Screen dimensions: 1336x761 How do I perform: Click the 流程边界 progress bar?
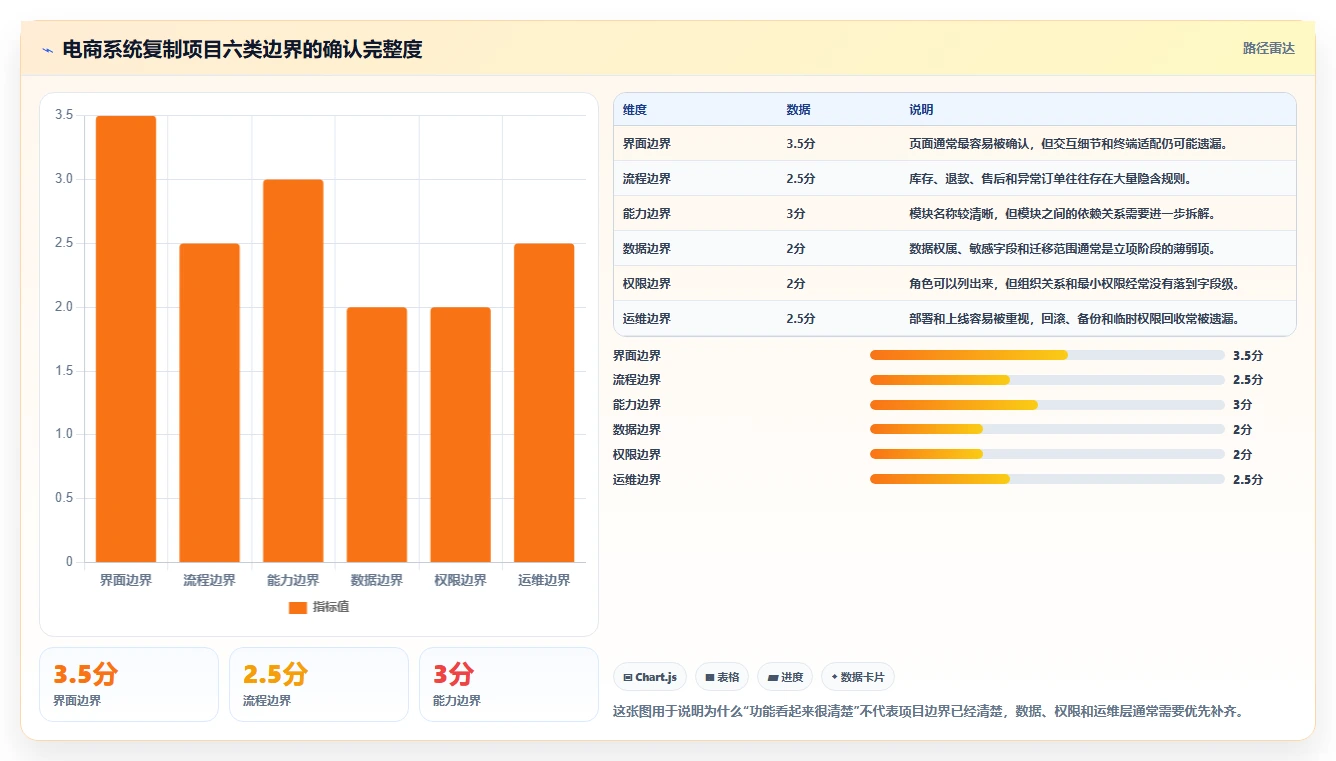tap(1047, 380)
